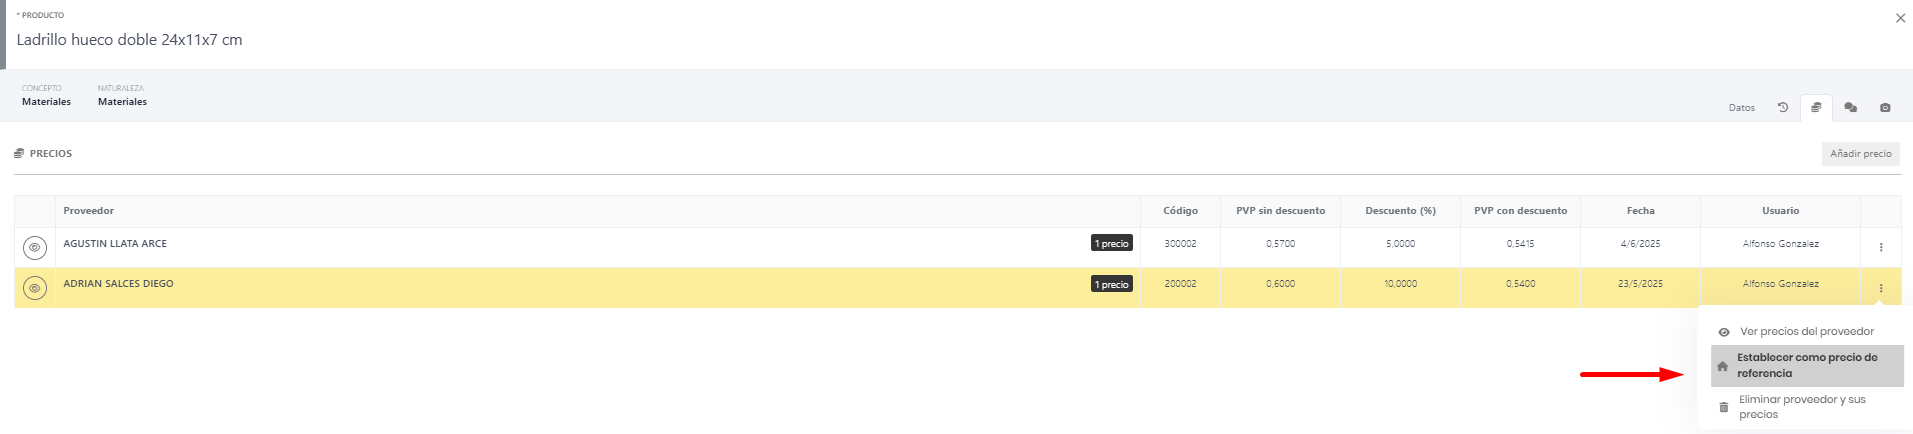Image resolution: width=1913 pixels, height=434 pixels.
Task: Click the house icon for reference price
Action: pos(1722,366)
